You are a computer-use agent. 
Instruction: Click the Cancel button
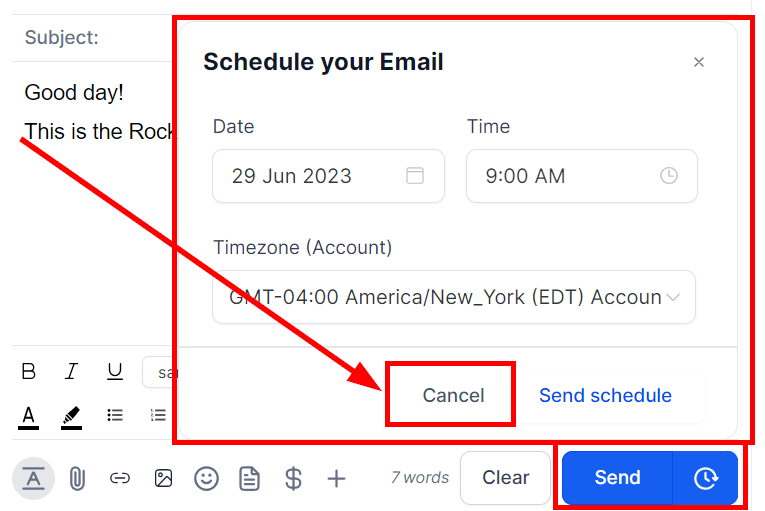point(453,396)
